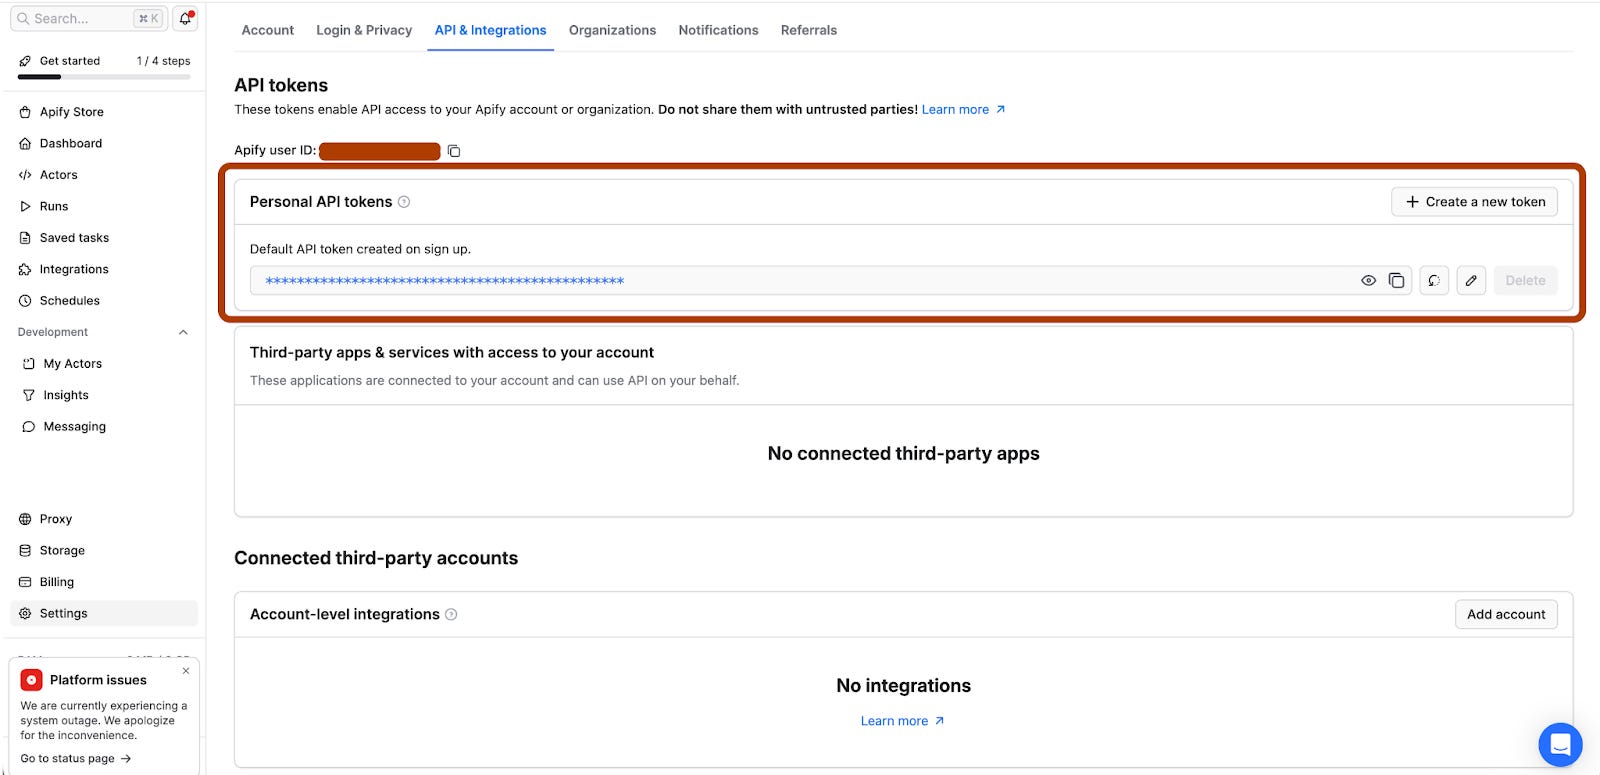The width and height of the screenshot is (1600, 775).
Task: Show Account-level integrations info tooltip
Action: pyautogui.click(x=451, y=615)
